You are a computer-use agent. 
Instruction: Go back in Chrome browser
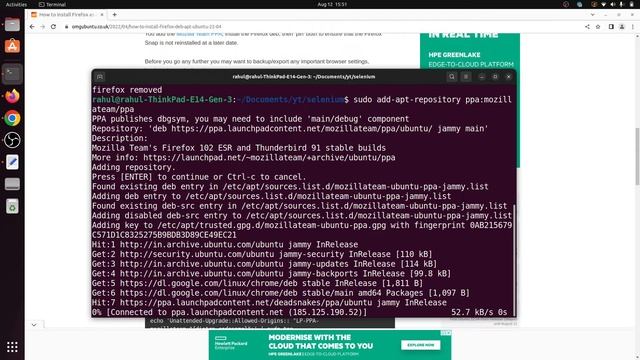[x=32, y=27]
